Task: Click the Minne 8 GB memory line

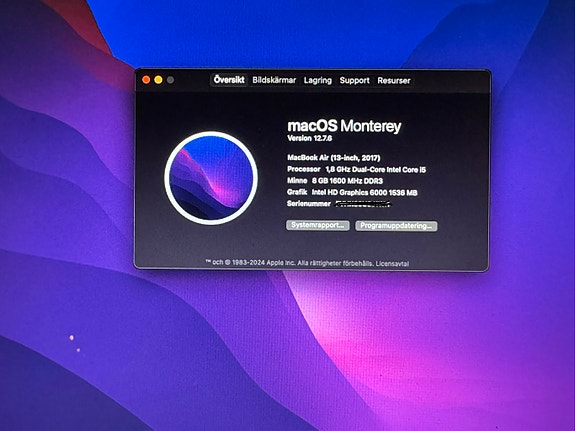Action: [335, 181]
